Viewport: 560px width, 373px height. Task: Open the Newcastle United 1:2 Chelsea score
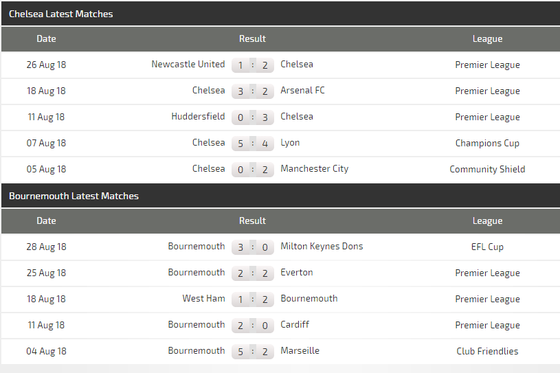[x=252, y=65]
